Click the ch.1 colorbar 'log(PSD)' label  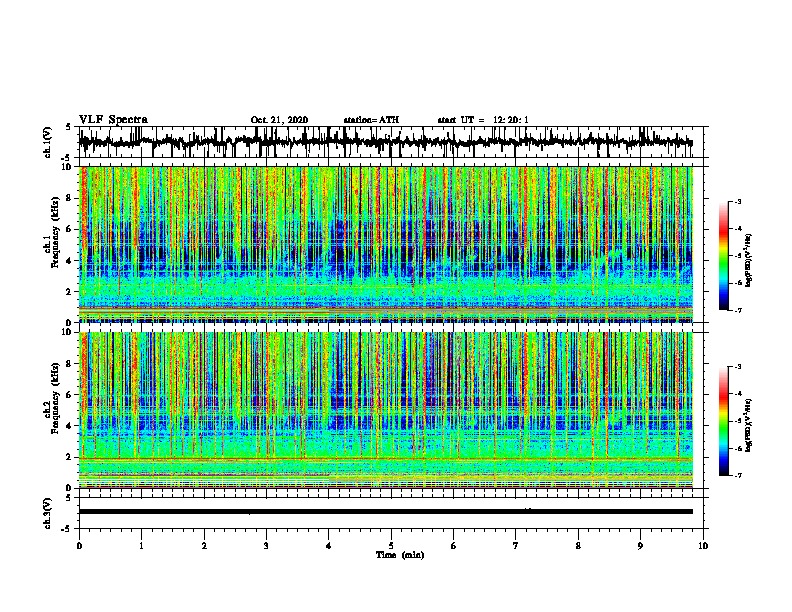(749, 260)
